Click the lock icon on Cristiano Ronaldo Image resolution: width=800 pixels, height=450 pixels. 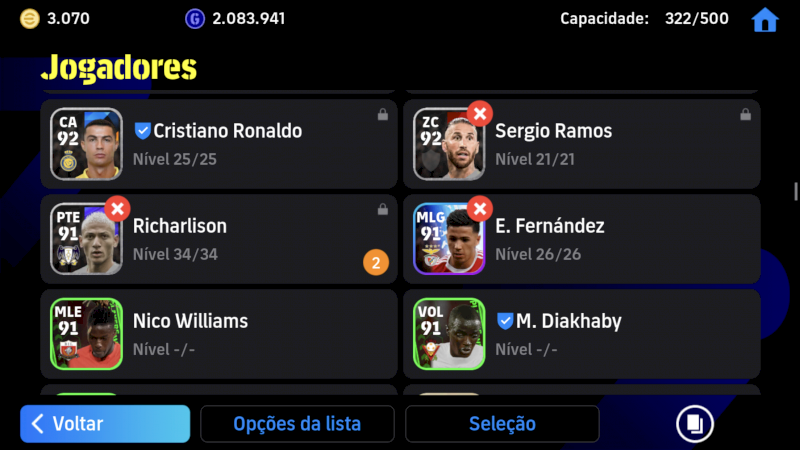(383, 115)
